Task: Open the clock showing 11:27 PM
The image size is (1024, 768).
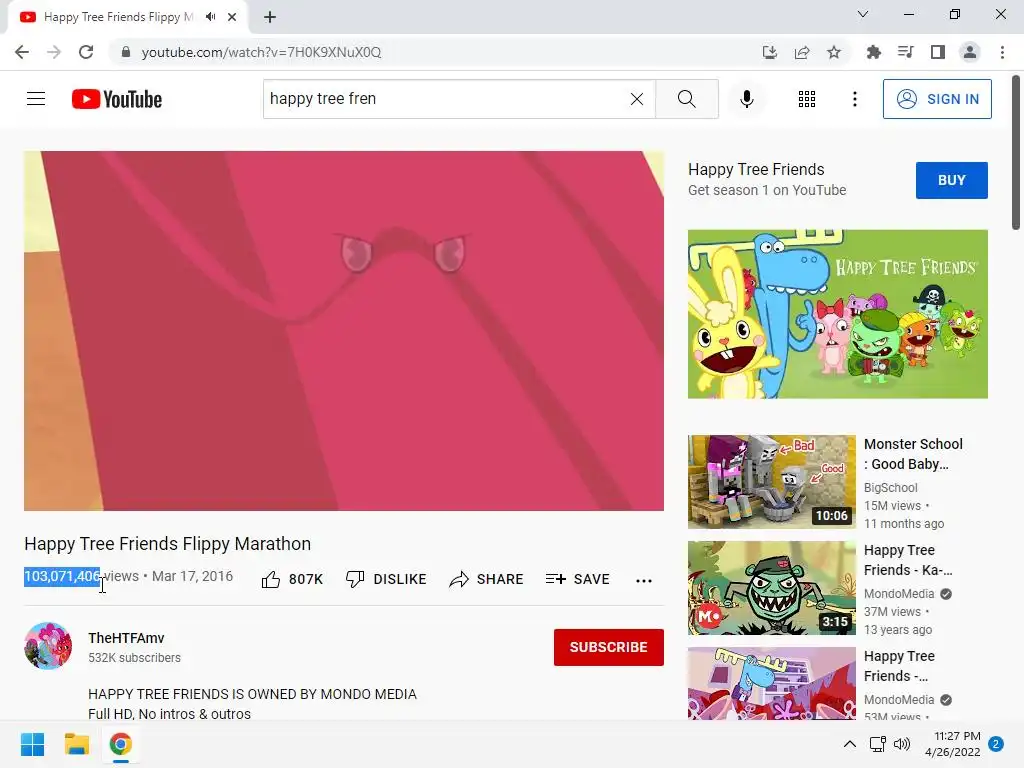Action: [x=953, y=744]
